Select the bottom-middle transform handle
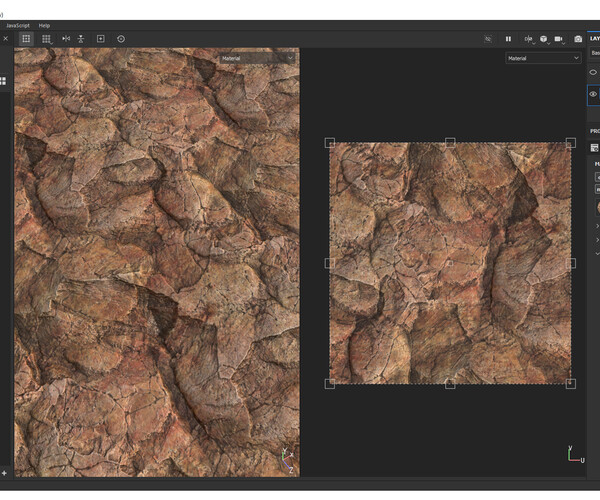 click(450, 384)
